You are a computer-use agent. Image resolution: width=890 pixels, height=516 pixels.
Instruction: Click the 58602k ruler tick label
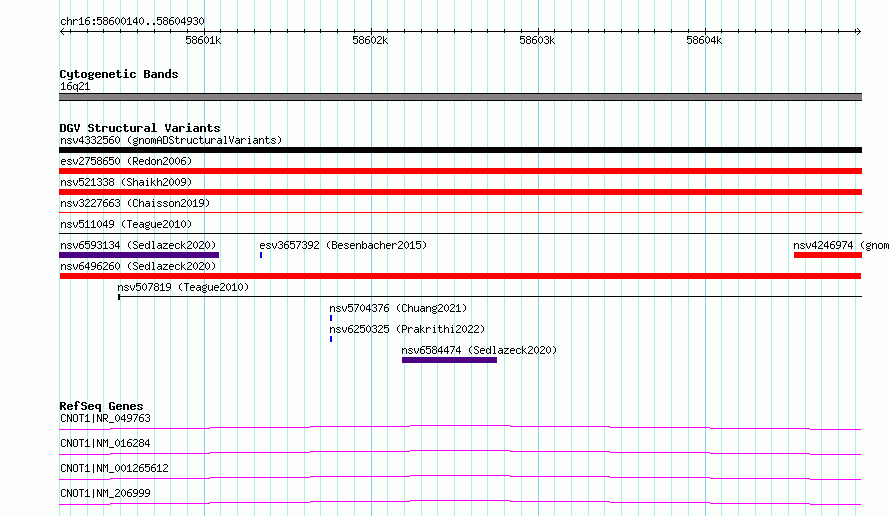point(370,40)
